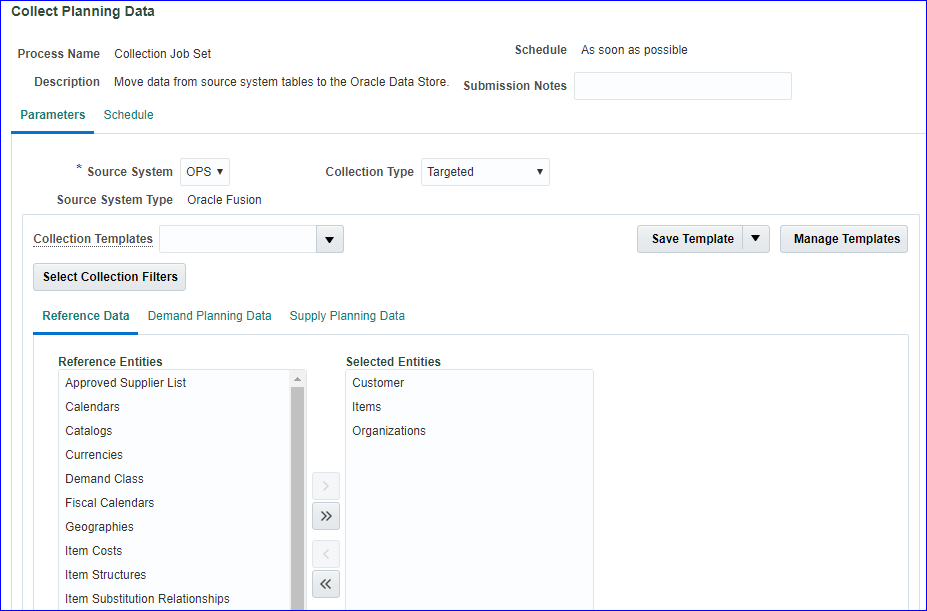The height and width of the screenshot is (611, 927).
Task: Open the Source System dropdown
Action: point(205,172)
